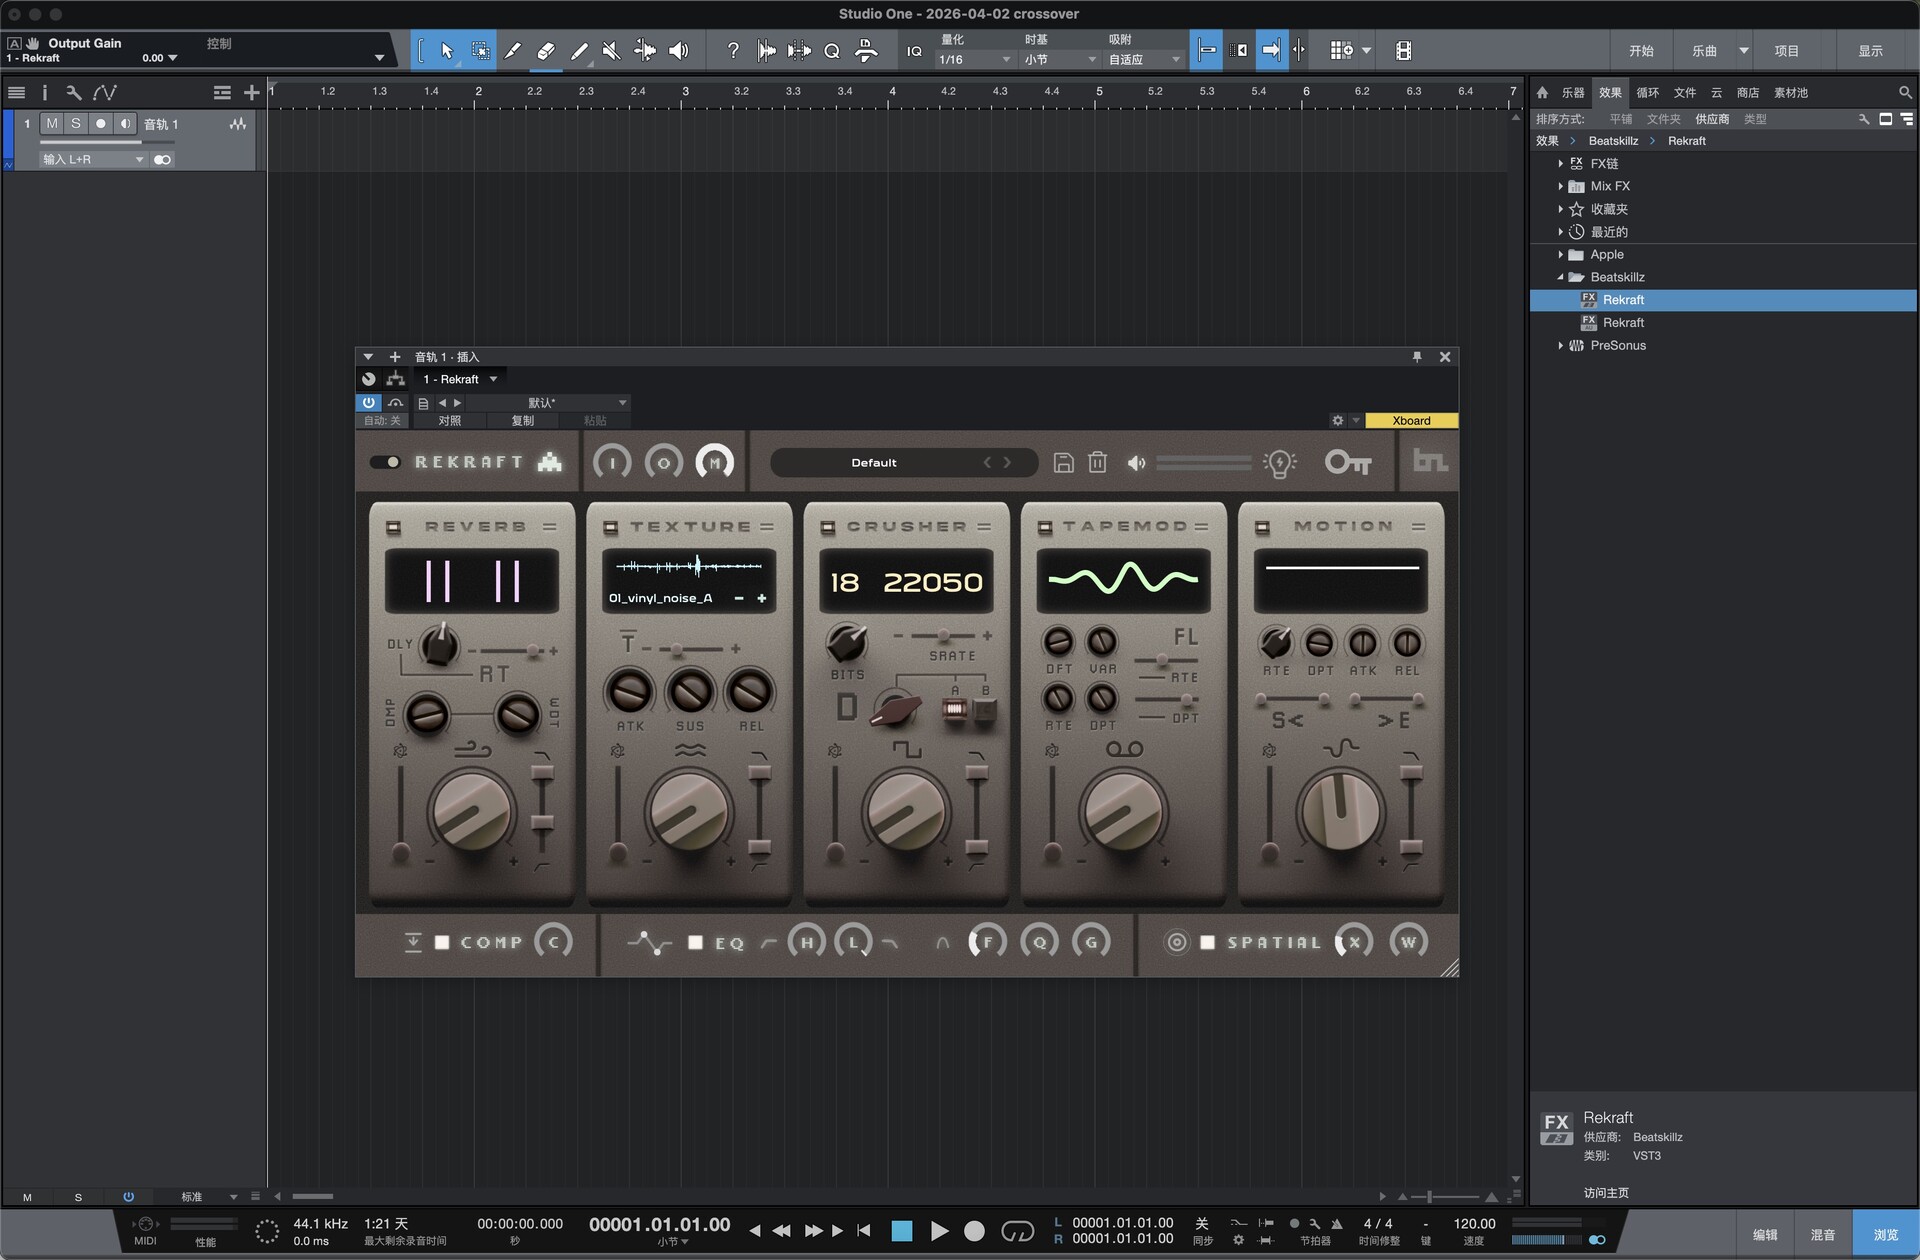Click the plugin settings gear icon
The height and width of the screenshot is (1260, 1920).
pyautogui.click(x=1337, y=420)
